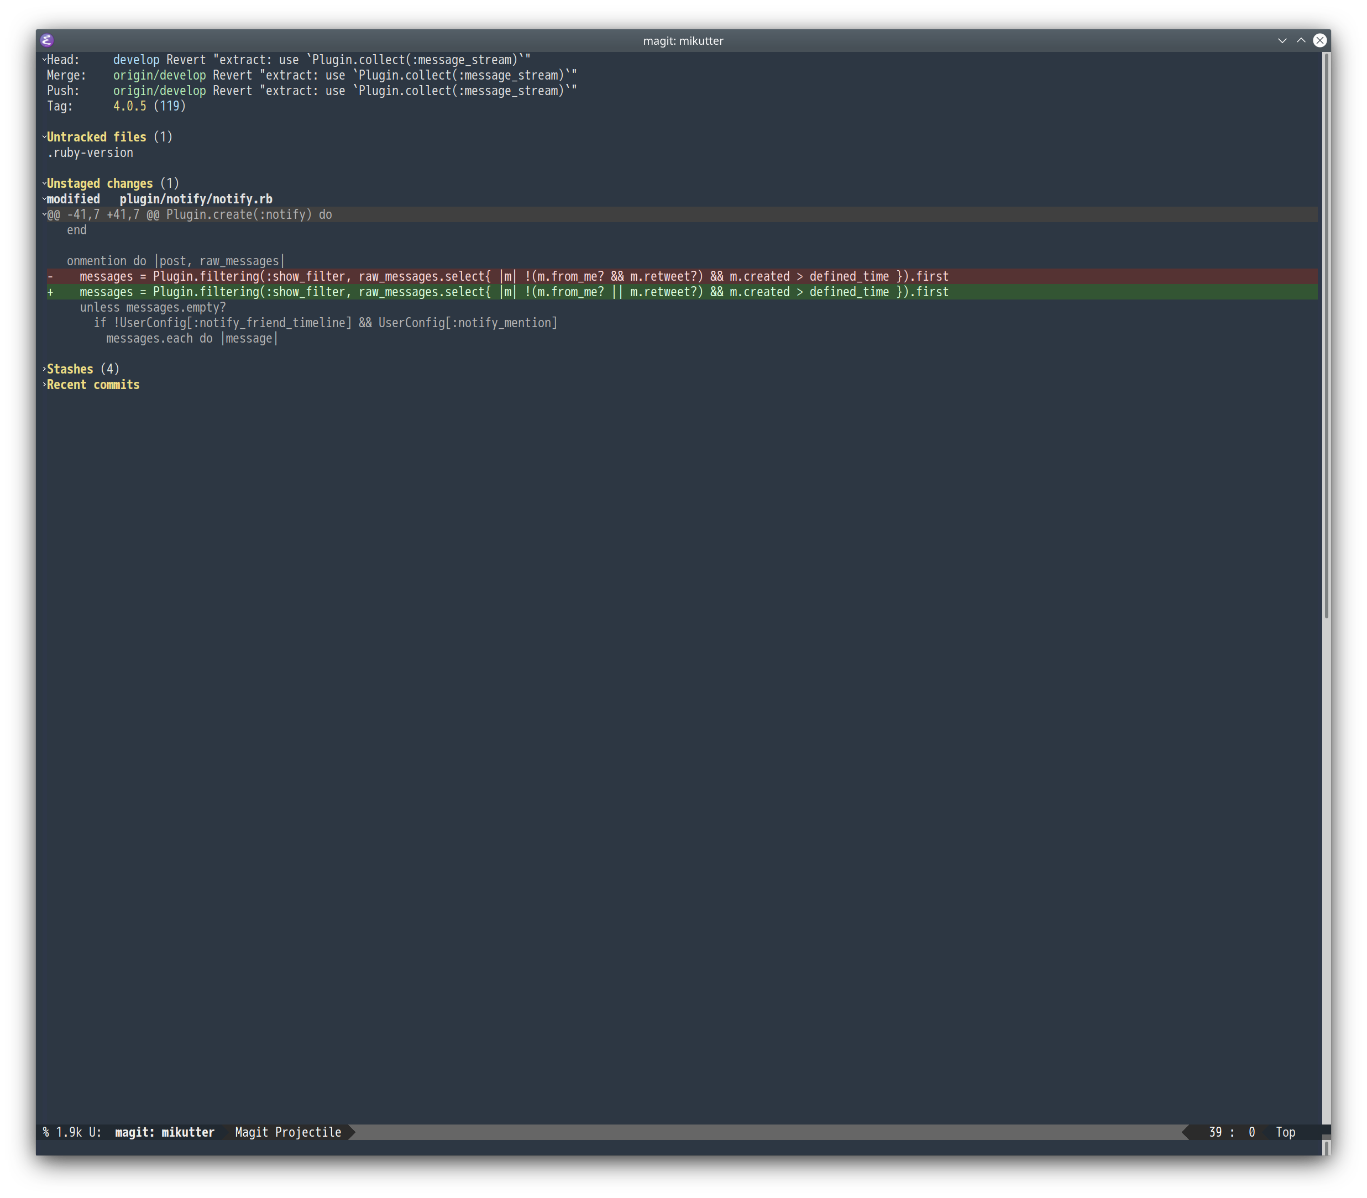
Task: Click tag 4.0.5 in the header
Action: point(129,106)
